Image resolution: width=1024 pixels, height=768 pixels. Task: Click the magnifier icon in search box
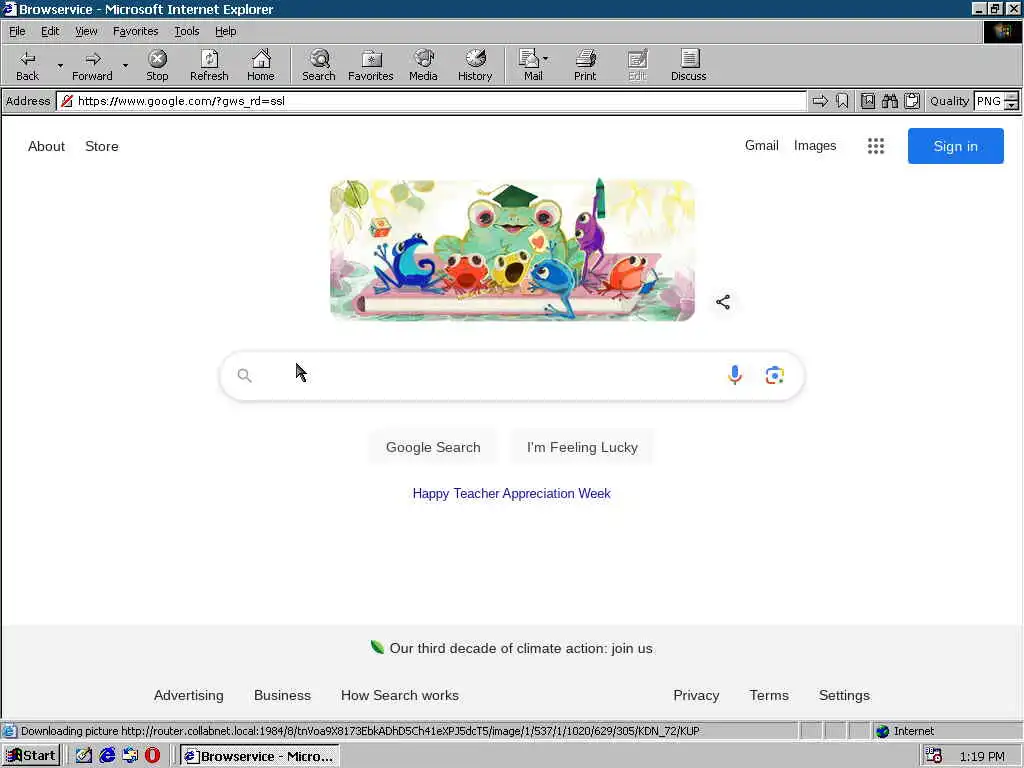(244, 376)
